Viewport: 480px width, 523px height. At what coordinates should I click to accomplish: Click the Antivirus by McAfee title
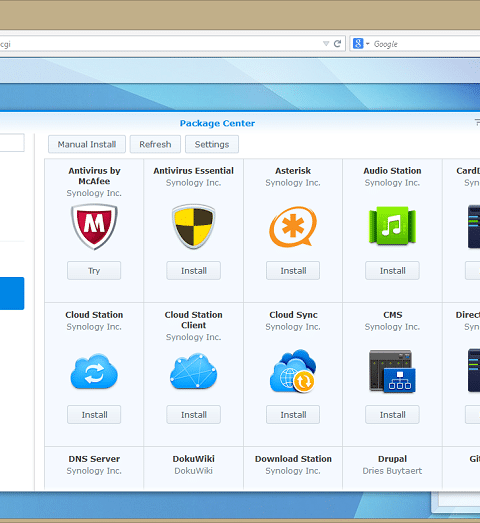[x=94, y=176]
